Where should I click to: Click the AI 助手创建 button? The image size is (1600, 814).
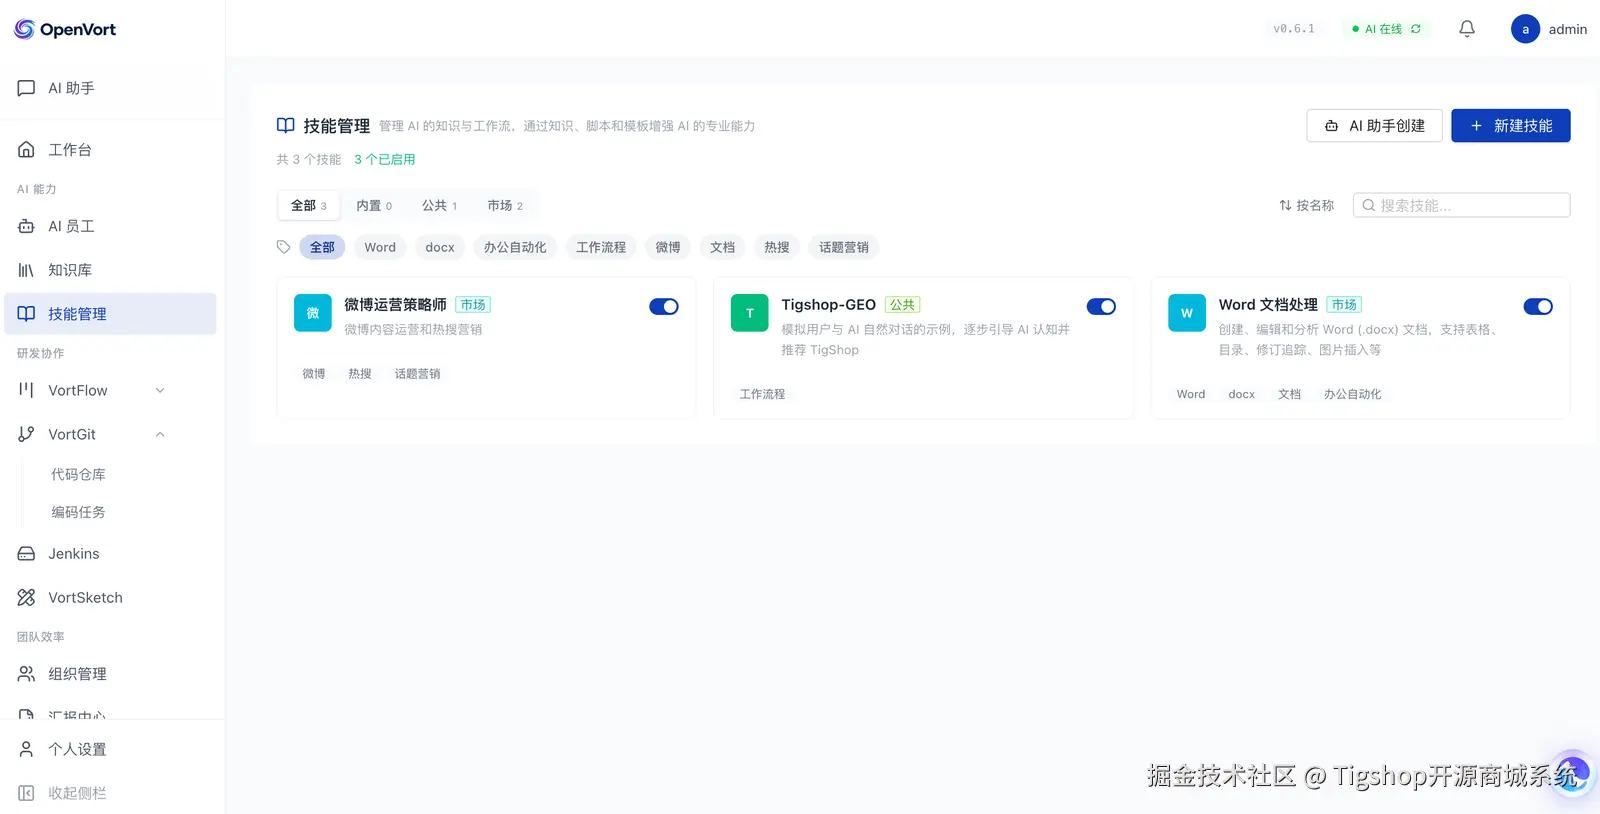tap(1375, 126)
